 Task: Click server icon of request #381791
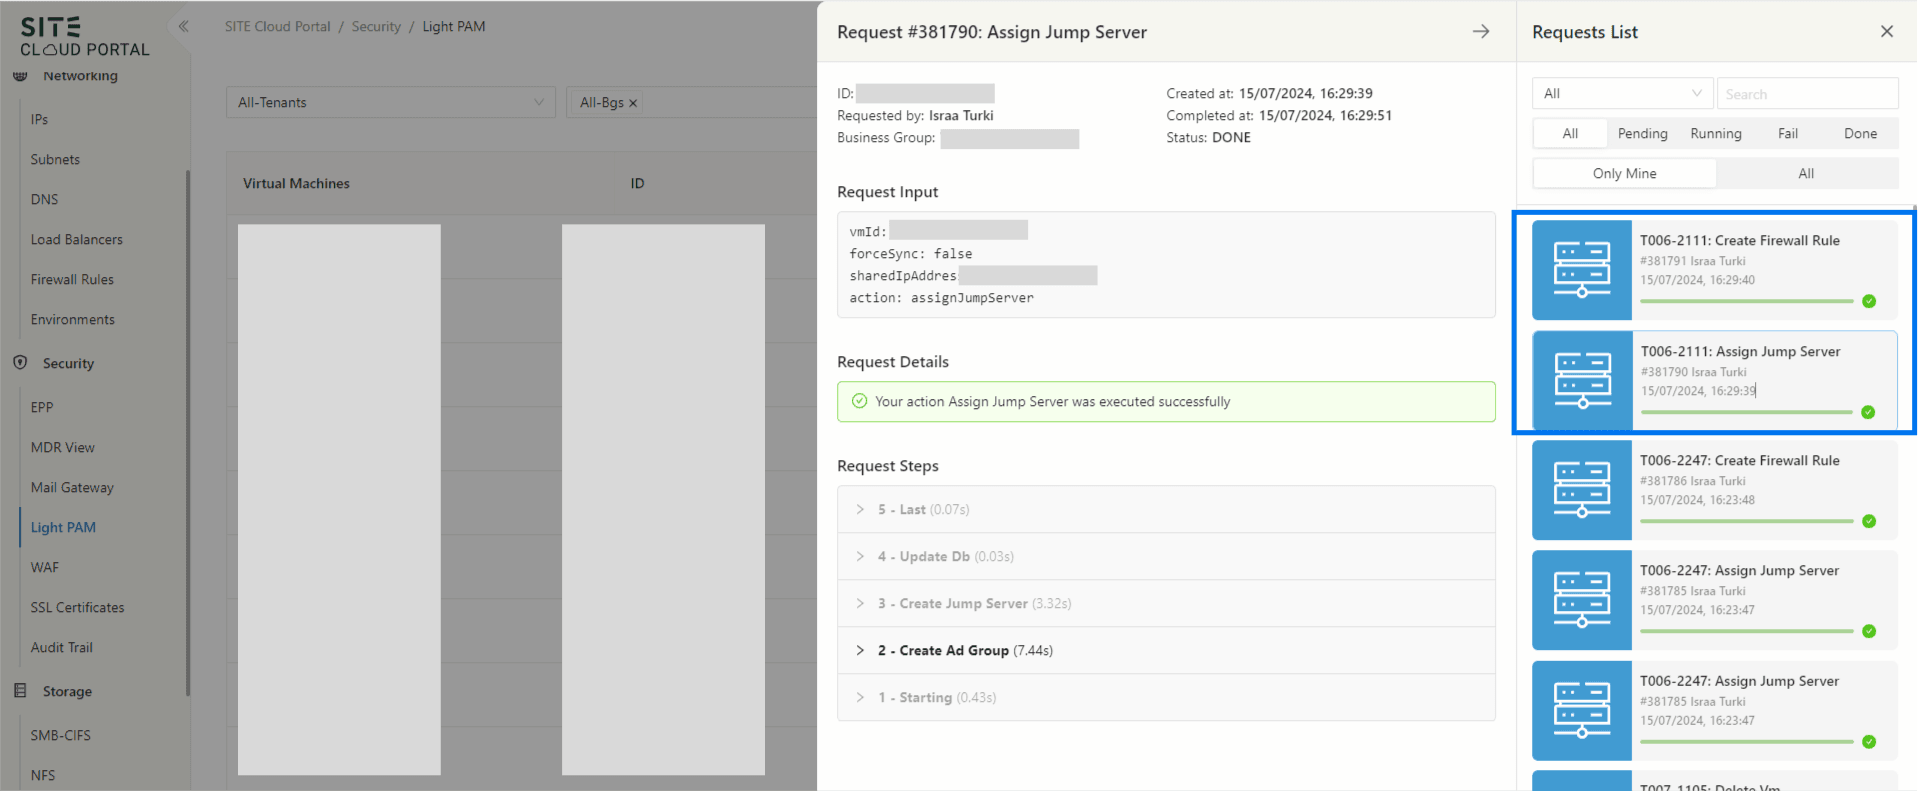[x=1582, y=270]
